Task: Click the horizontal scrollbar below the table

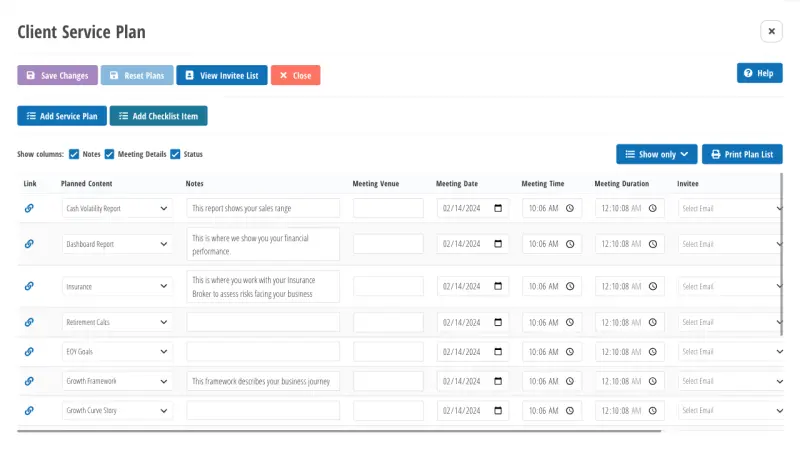Action: (x=340, y=431)
